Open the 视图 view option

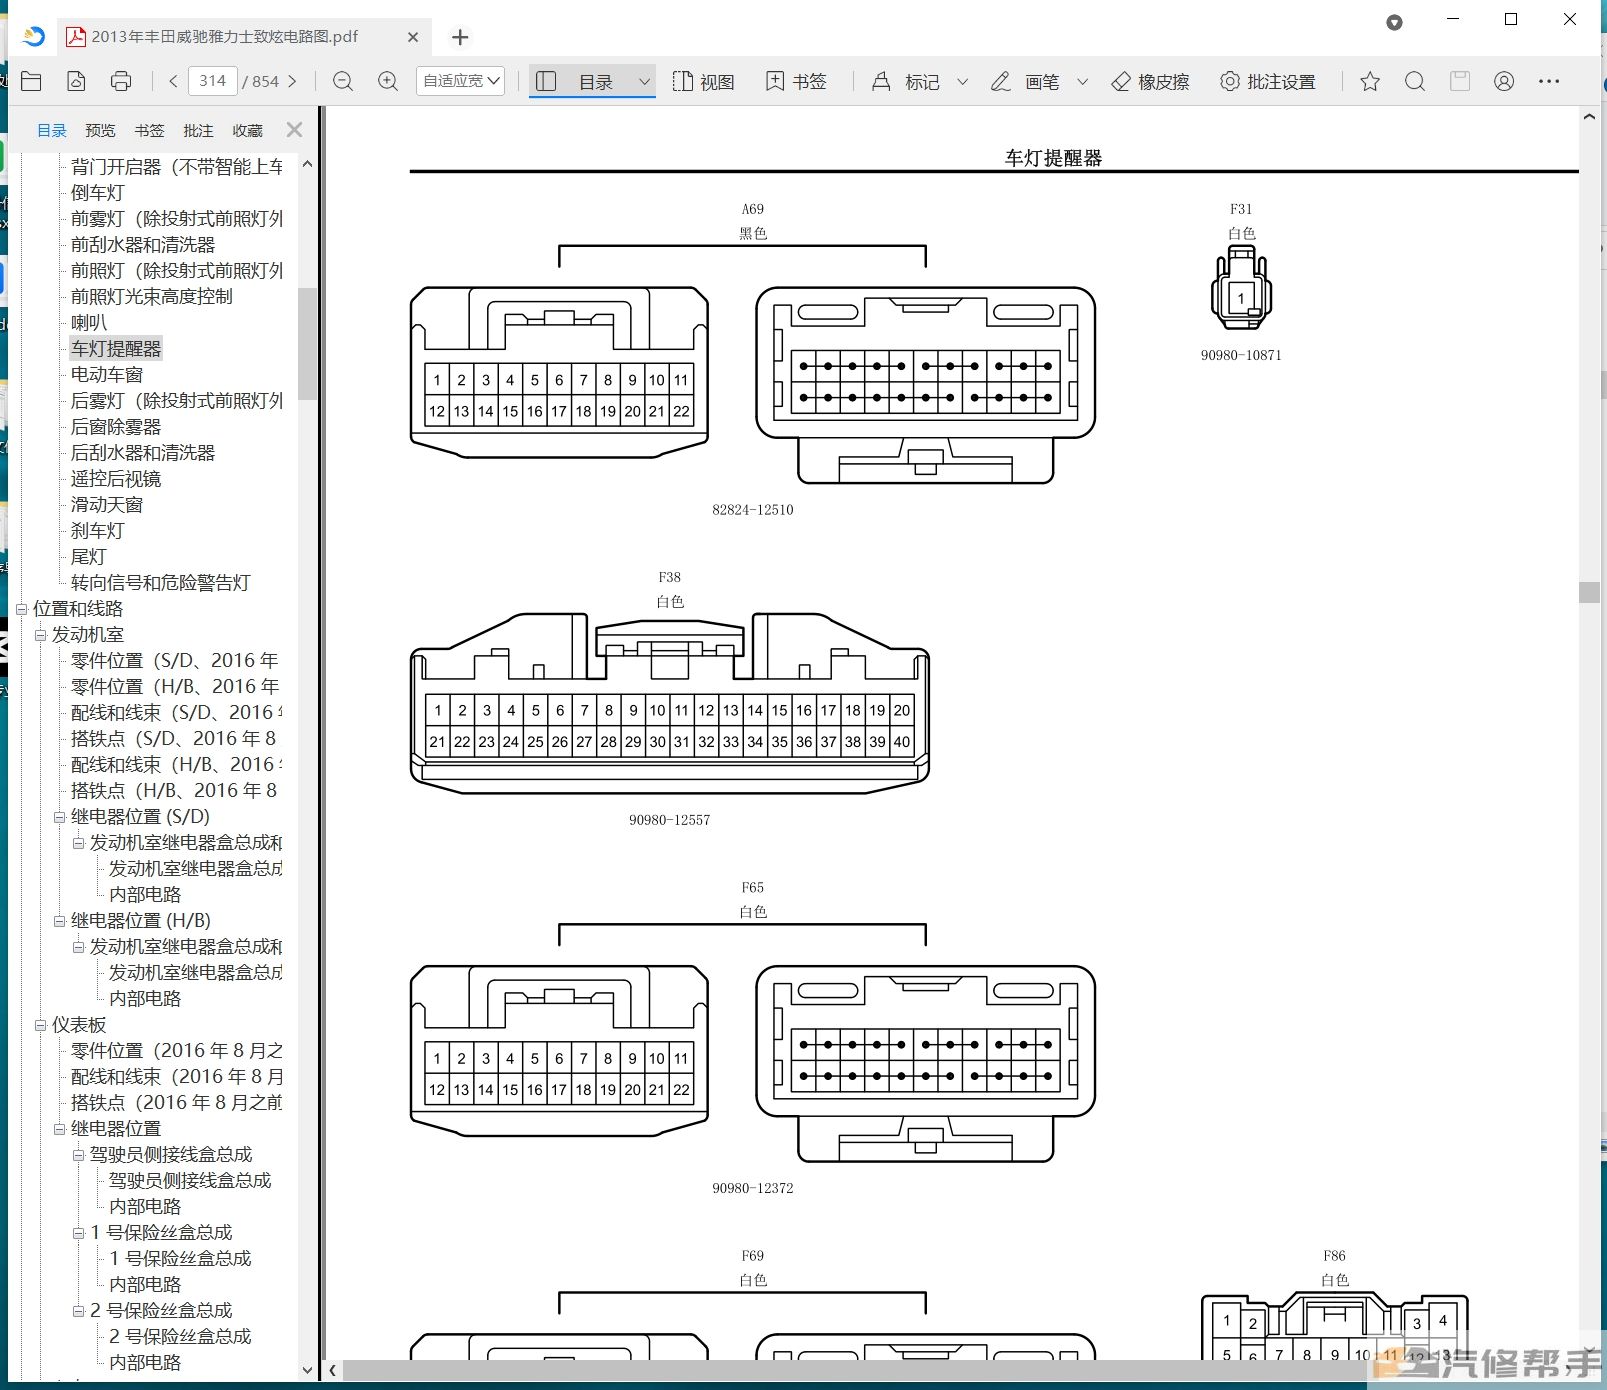pyautogui.click(x=704, y=81)
